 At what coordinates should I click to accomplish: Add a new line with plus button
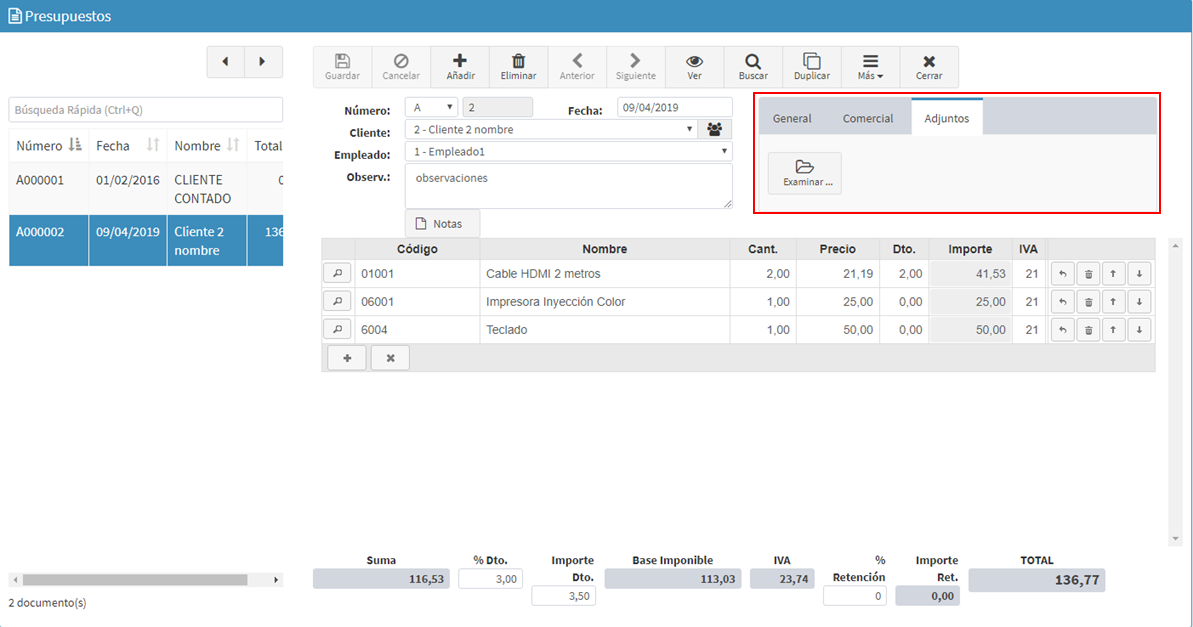coord(347,358)
